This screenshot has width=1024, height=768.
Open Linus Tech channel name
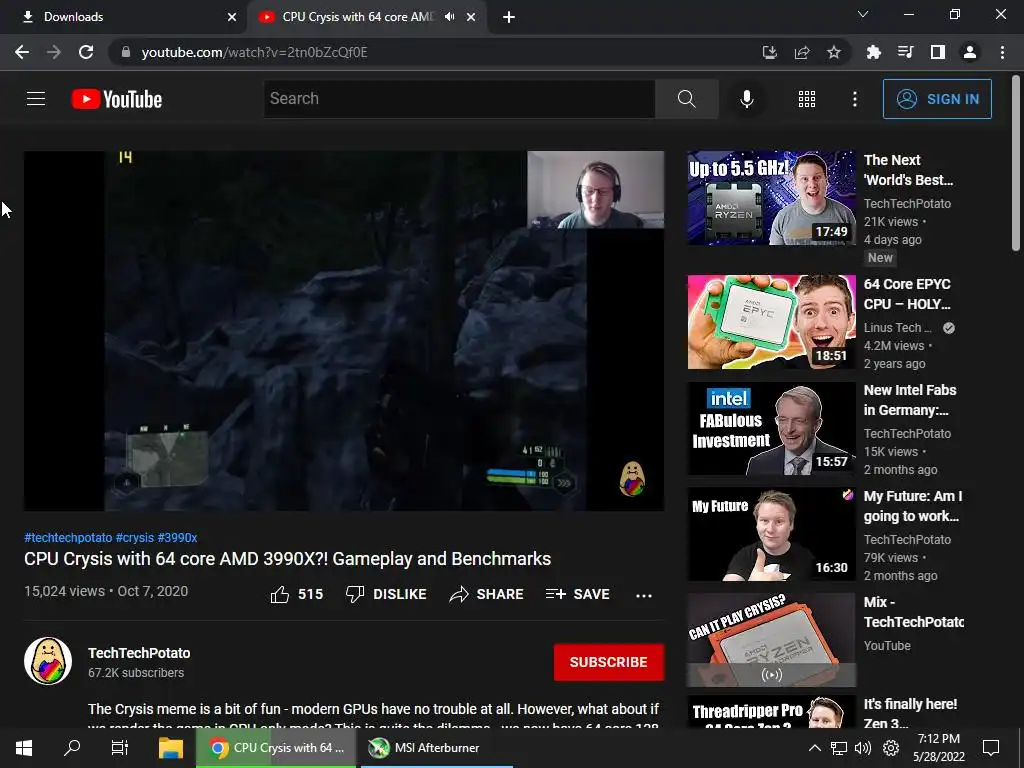click(898, 328)
